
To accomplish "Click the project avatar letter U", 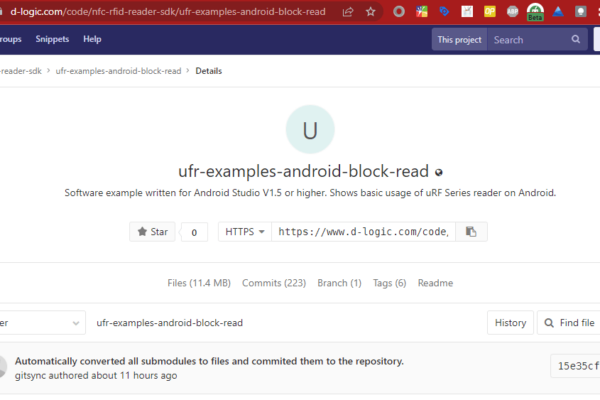I will [310, 130].
